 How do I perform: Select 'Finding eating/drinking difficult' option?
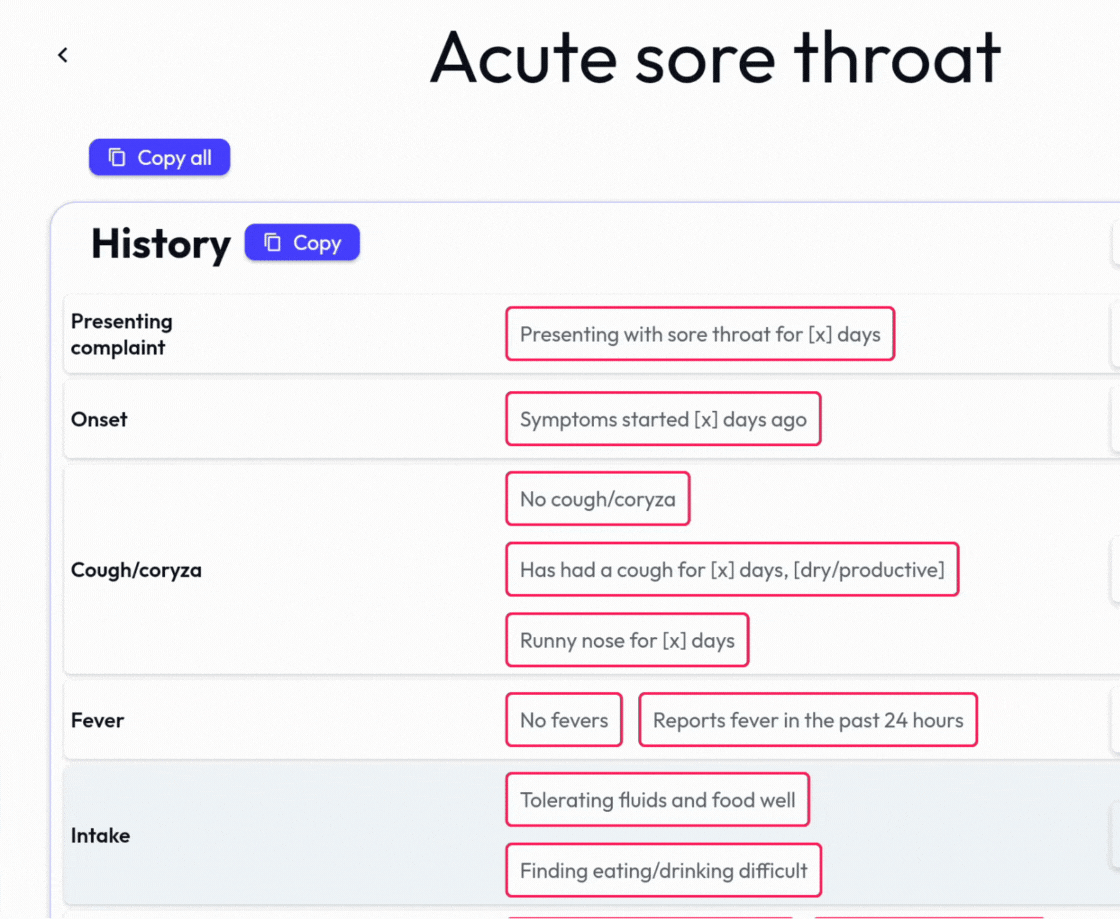pos(663,870)
